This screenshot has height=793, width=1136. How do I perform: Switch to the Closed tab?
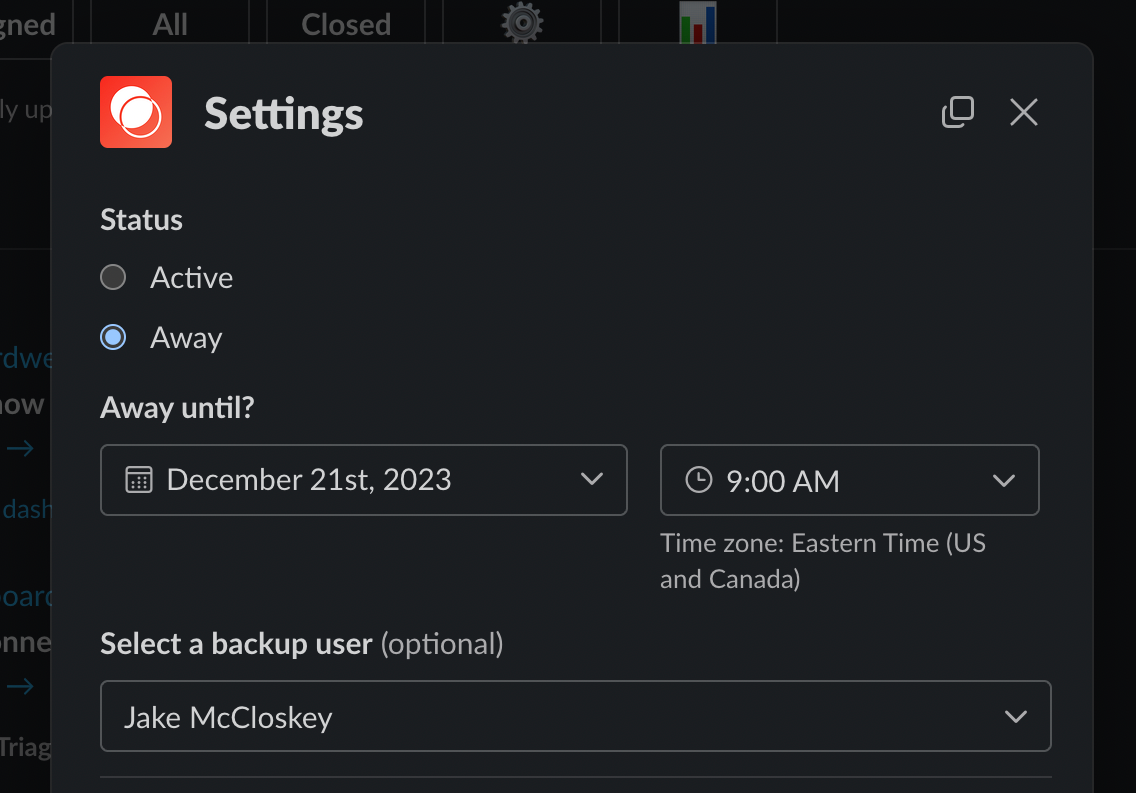click(x=345, y=23)
